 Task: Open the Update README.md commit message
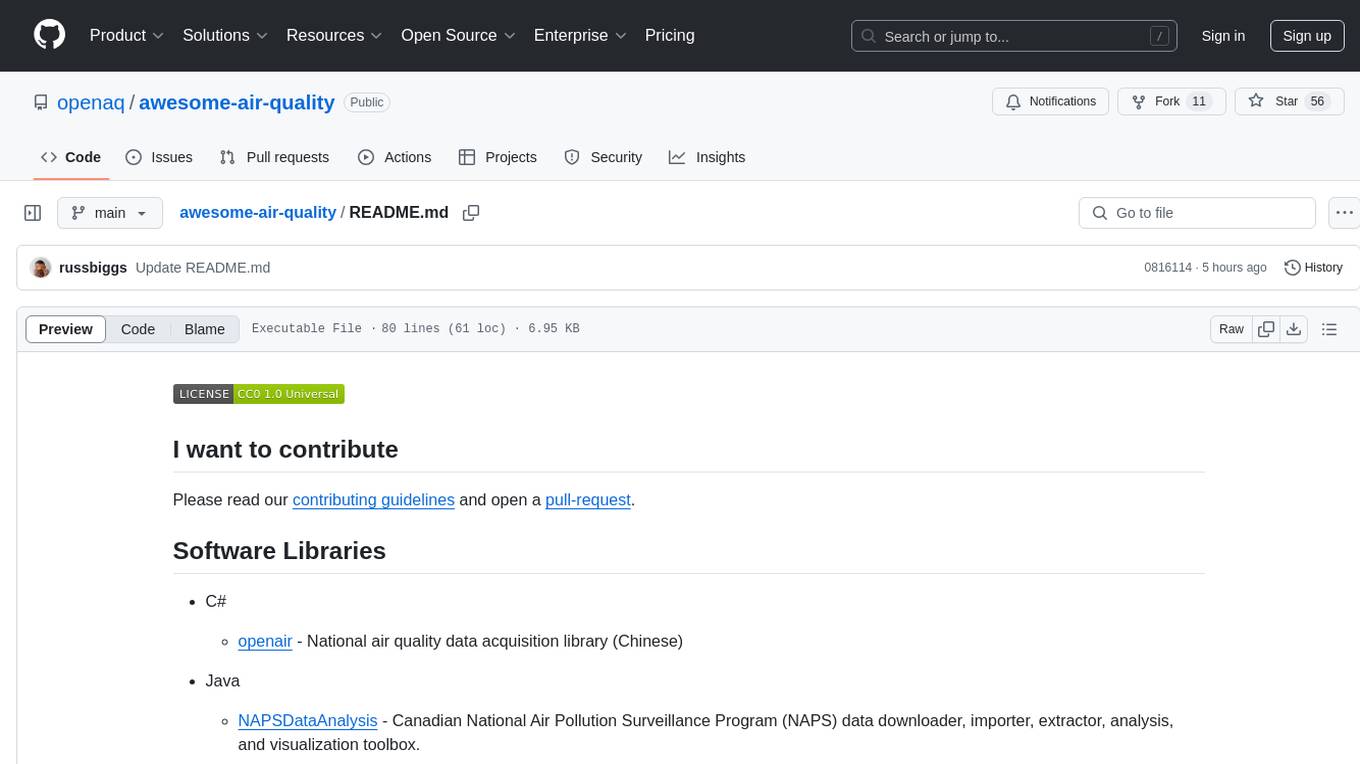coord(203,268)
